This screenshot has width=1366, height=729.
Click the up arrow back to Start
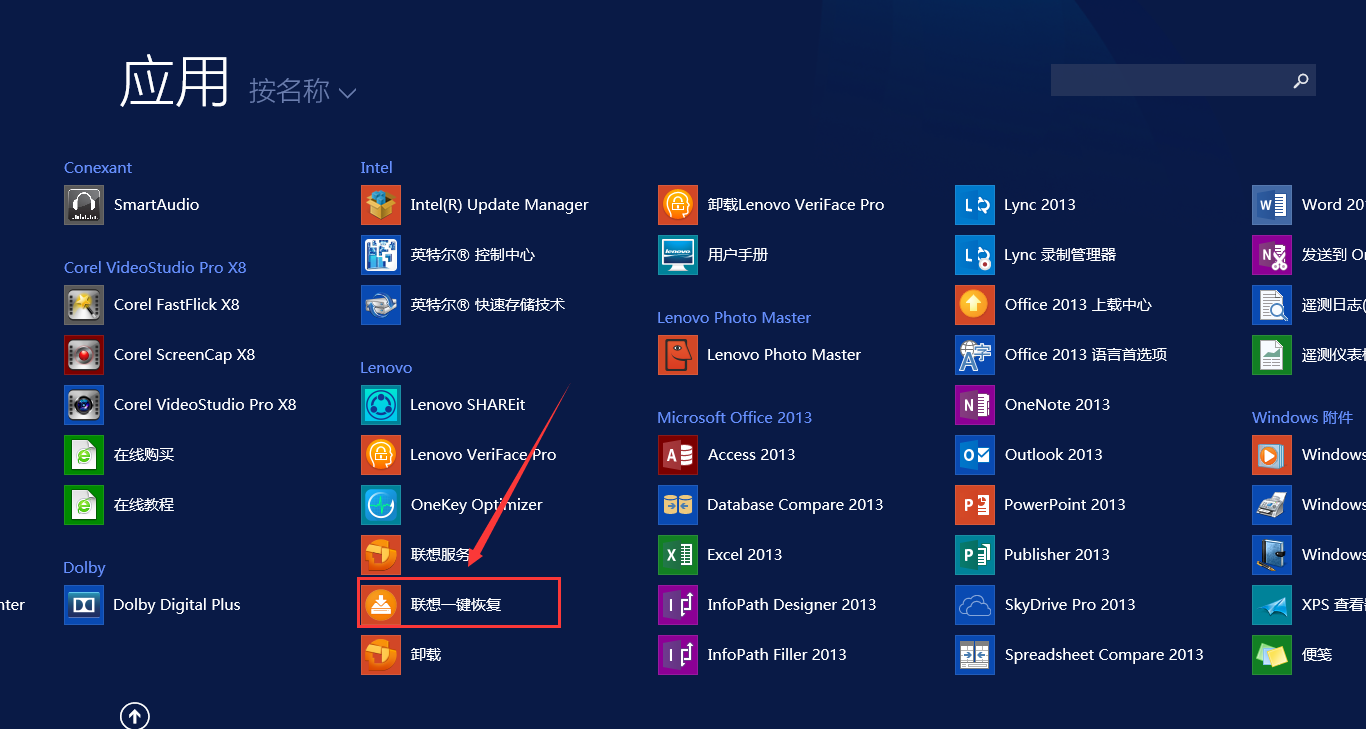pos(135,715)
